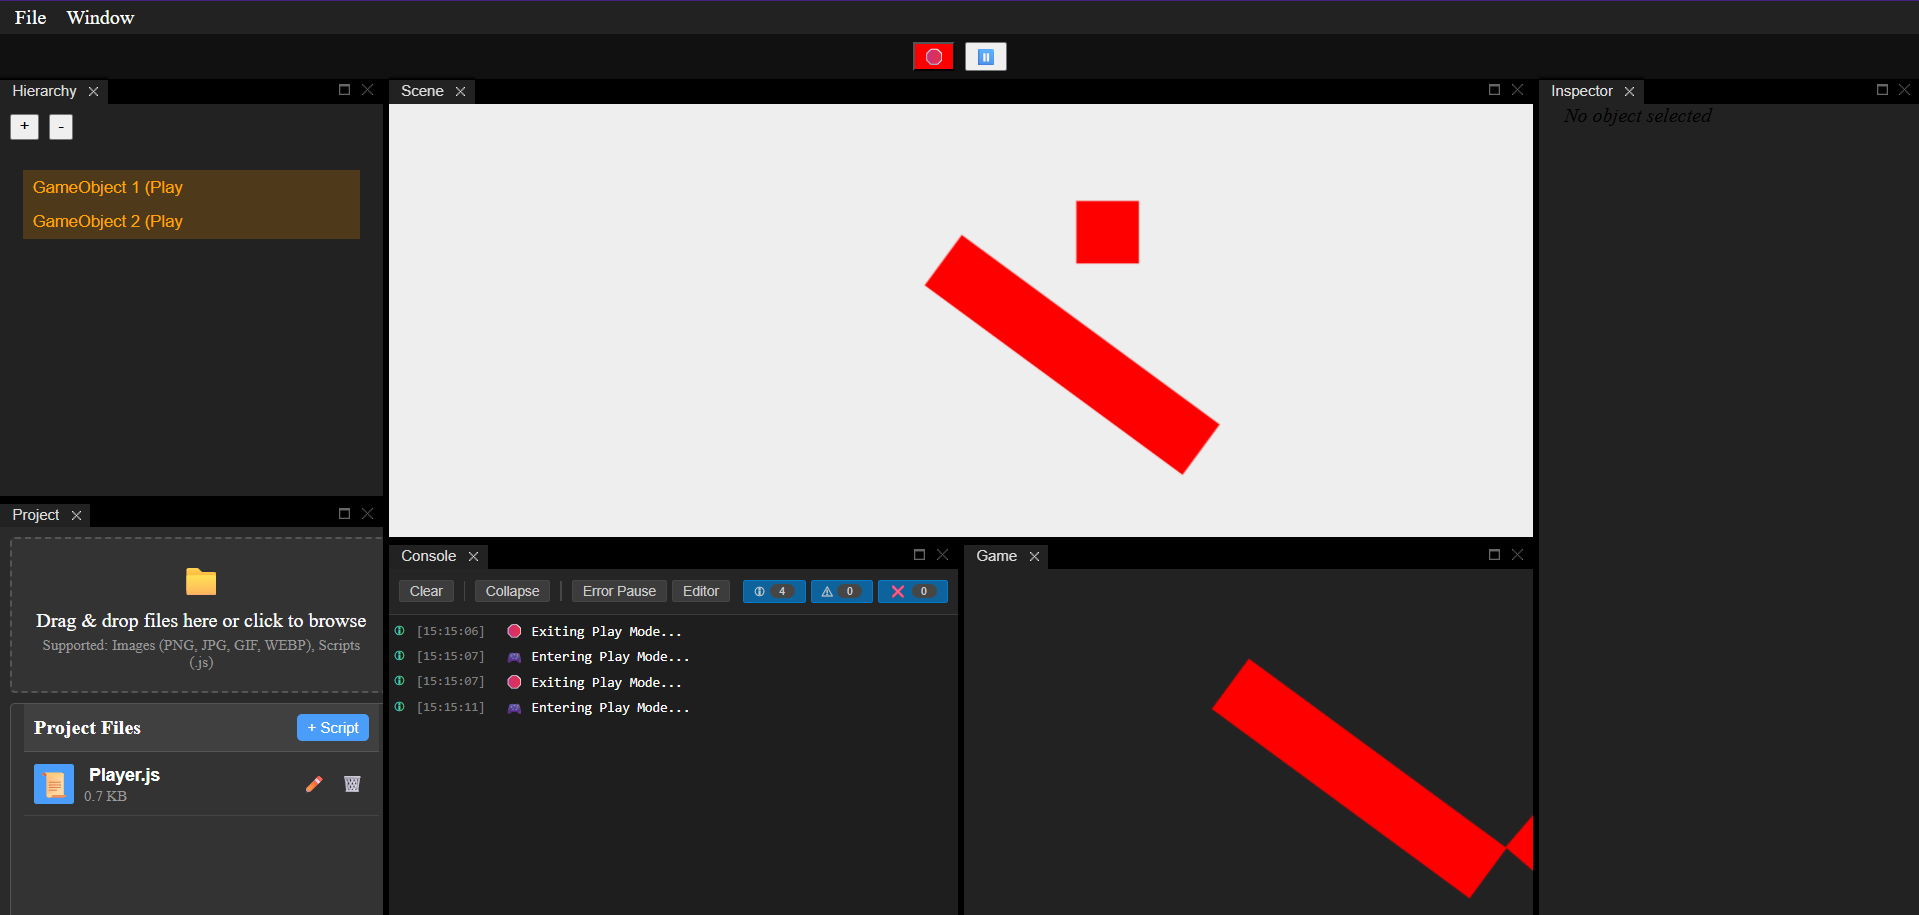Click the + Script button
The height and width of the screenshot is (915, 1919).
[x=333, y=728]
